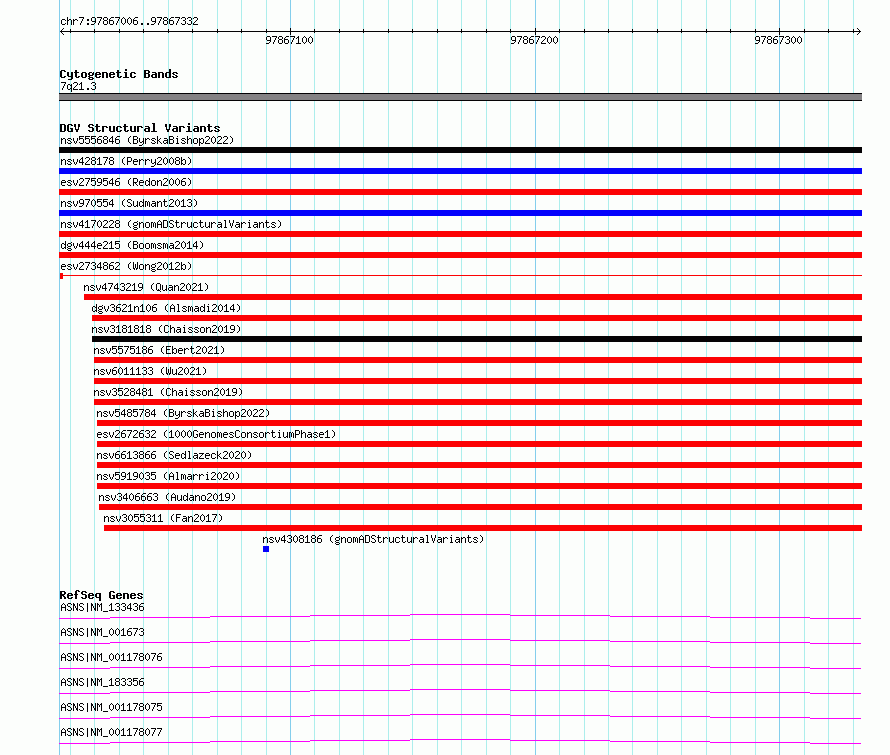
Task: Open the nsv3055311 (Fan2017) label
Action: click(163, 518)
